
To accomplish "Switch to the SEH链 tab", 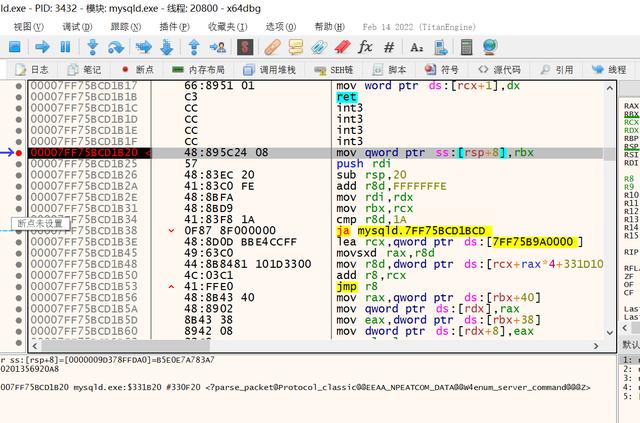I will pyautogui.click(x=333, y=70).
